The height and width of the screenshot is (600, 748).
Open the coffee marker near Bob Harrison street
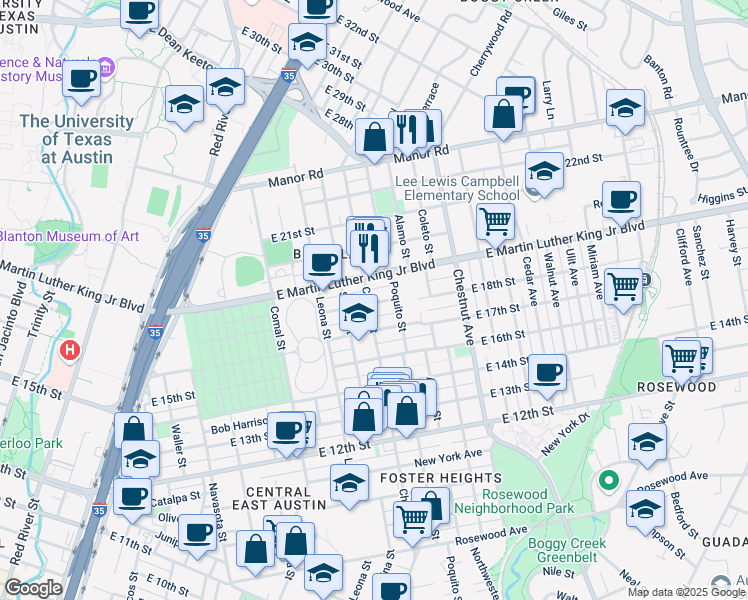tap(286, 432)
